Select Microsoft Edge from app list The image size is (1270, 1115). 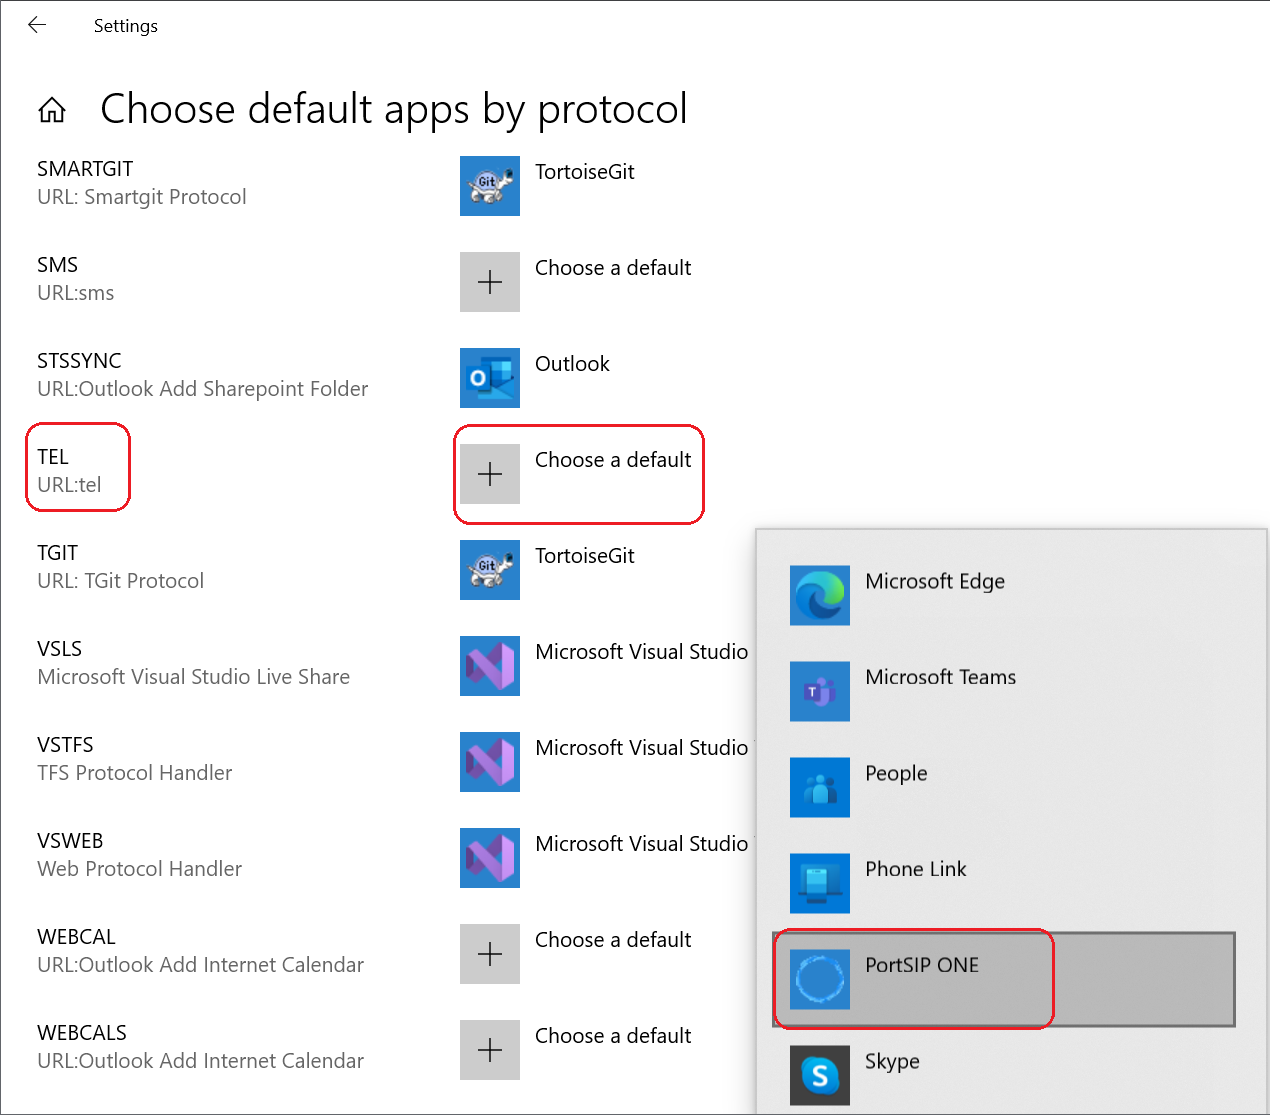pos(934,582)
